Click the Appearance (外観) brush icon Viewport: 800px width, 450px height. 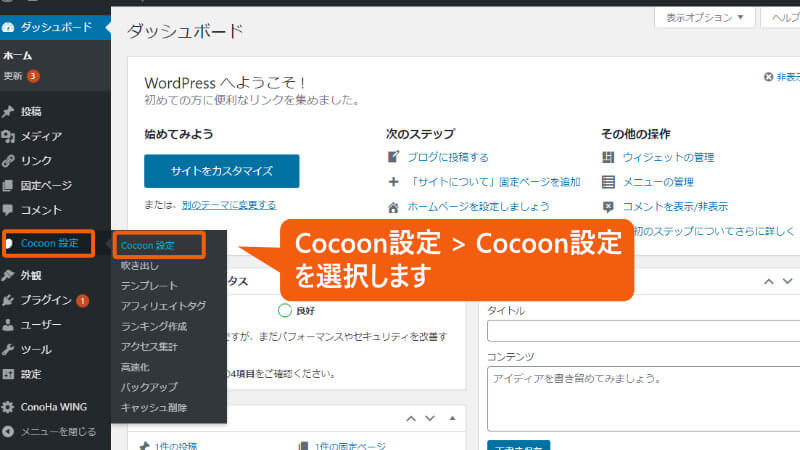8,276
